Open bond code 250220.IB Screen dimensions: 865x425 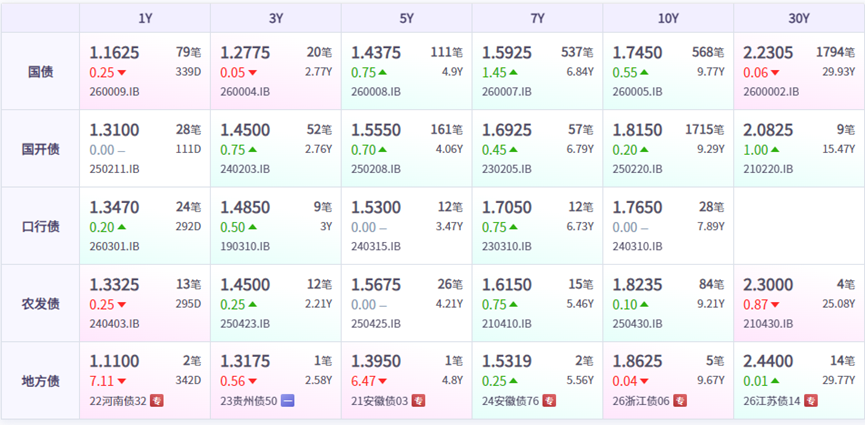point(637,169)
